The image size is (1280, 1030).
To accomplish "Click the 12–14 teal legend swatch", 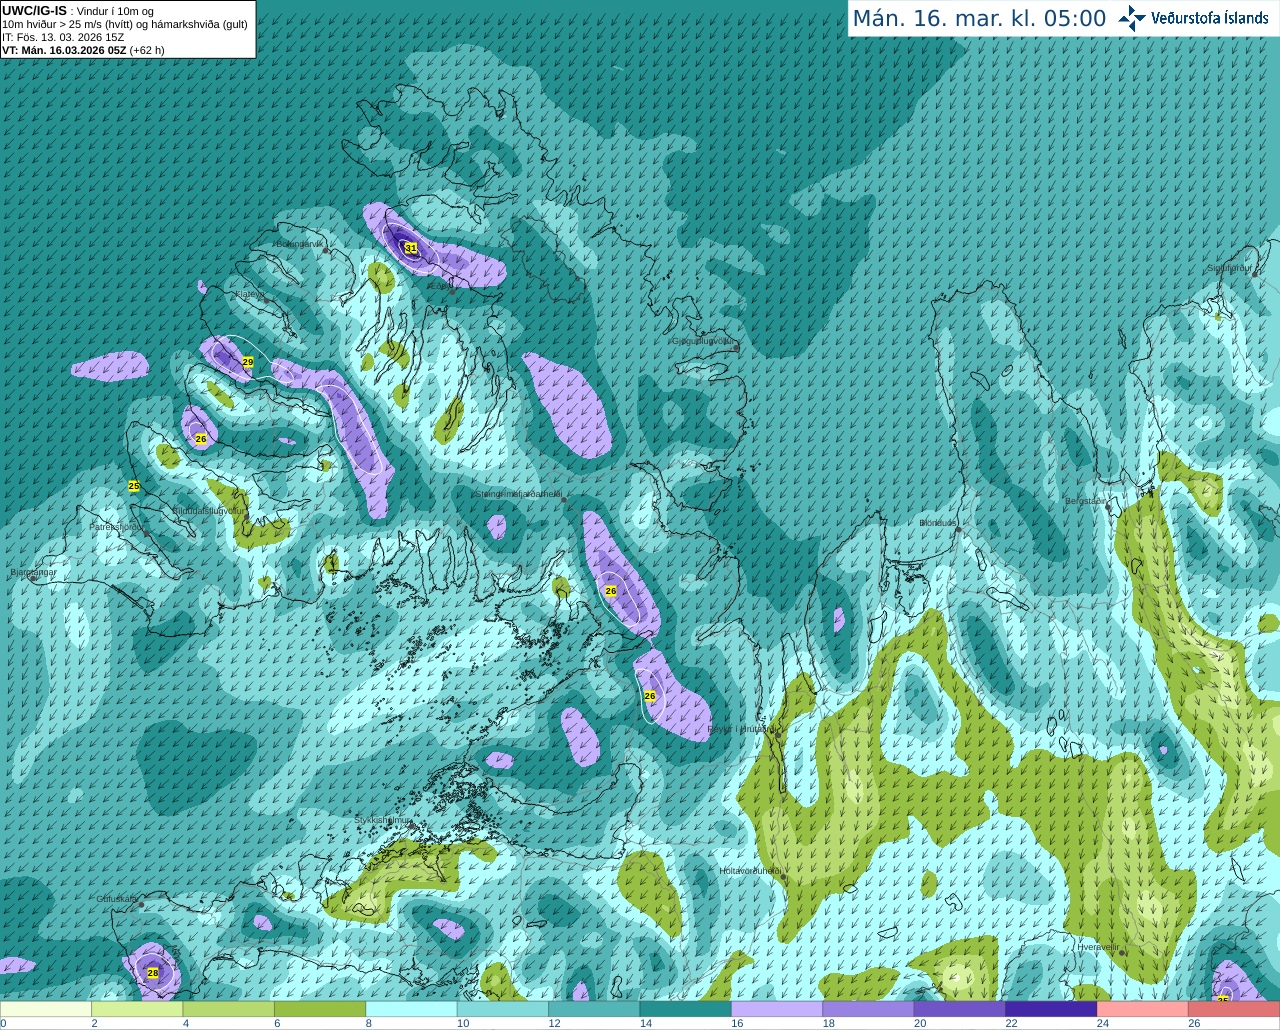I will (x=594, y=1009).
